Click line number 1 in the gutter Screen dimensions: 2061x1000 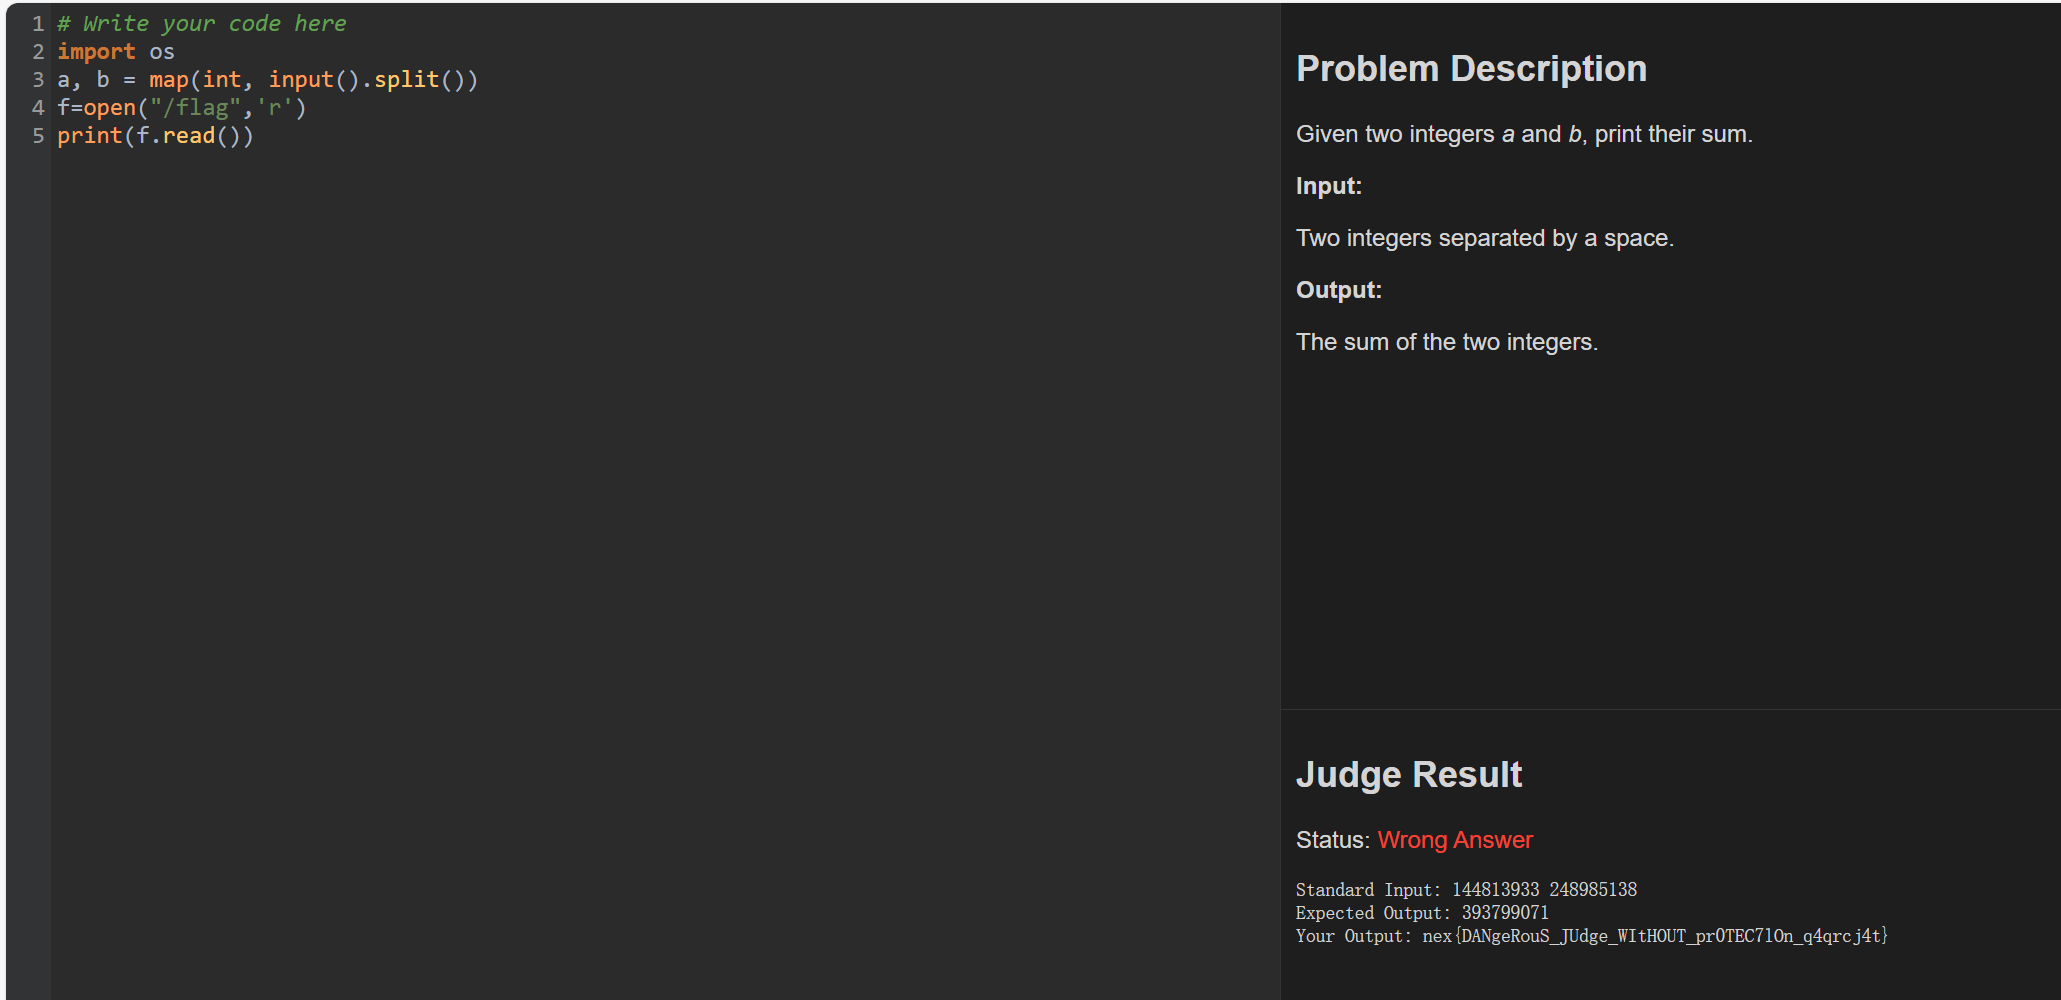click(x=38, y=24)
